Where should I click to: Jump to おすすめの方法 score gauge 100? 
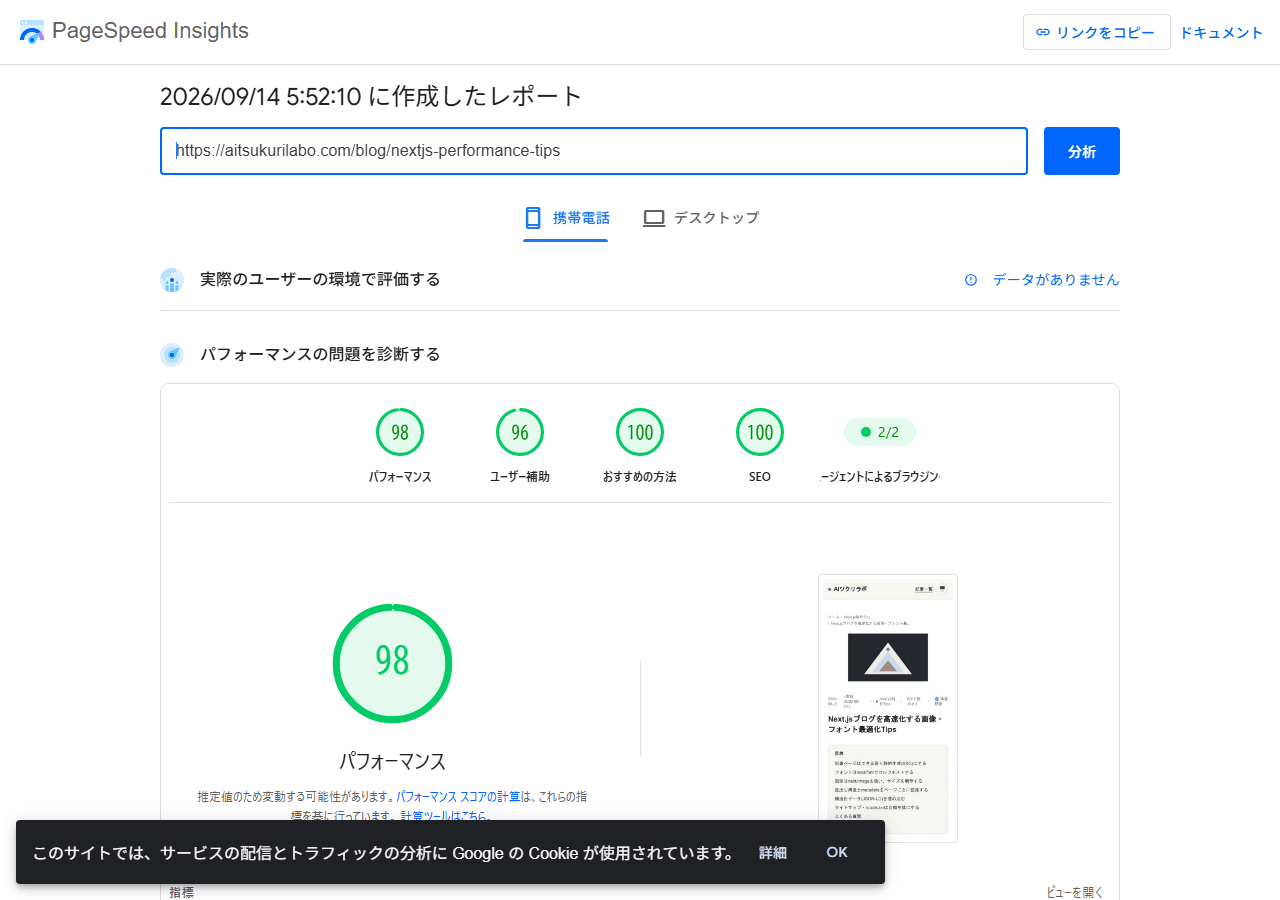(x=640, y=432)
